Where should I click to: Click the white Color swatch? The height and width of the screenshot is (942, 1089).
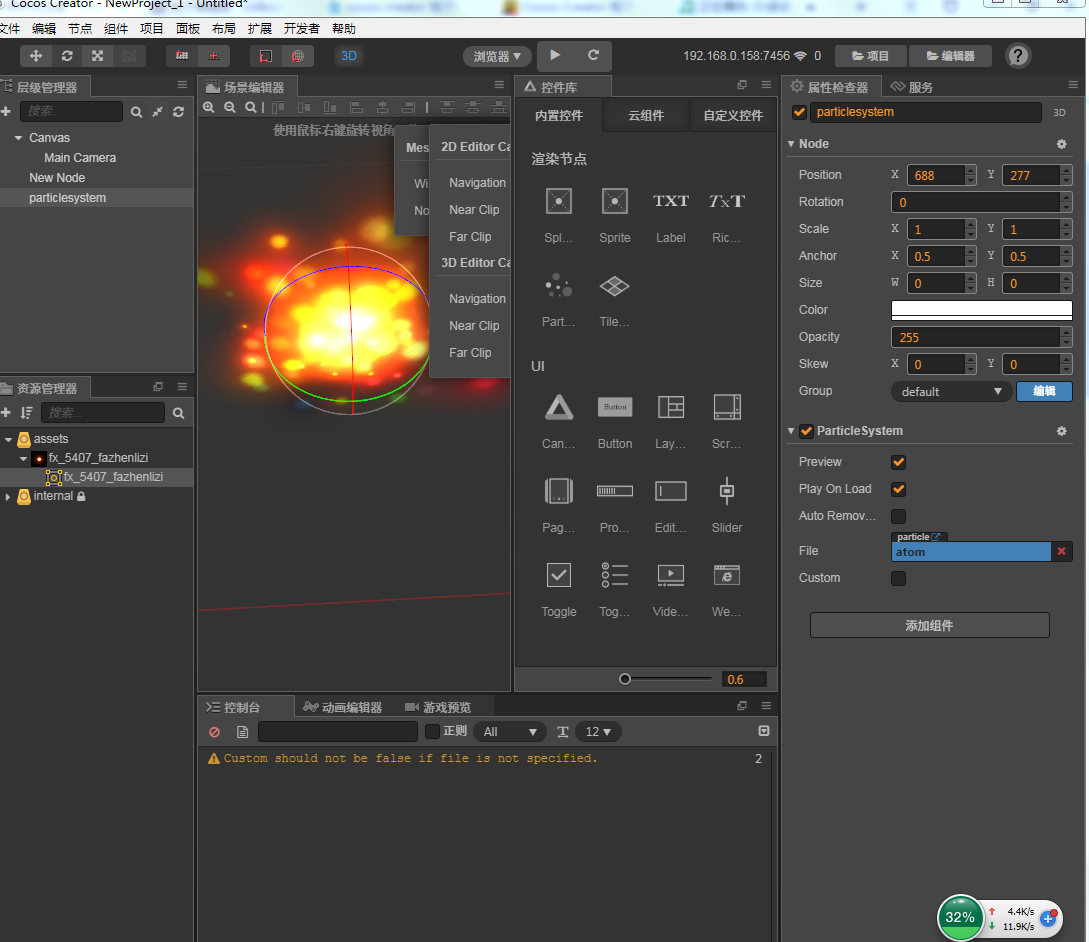tap(981, 310)
